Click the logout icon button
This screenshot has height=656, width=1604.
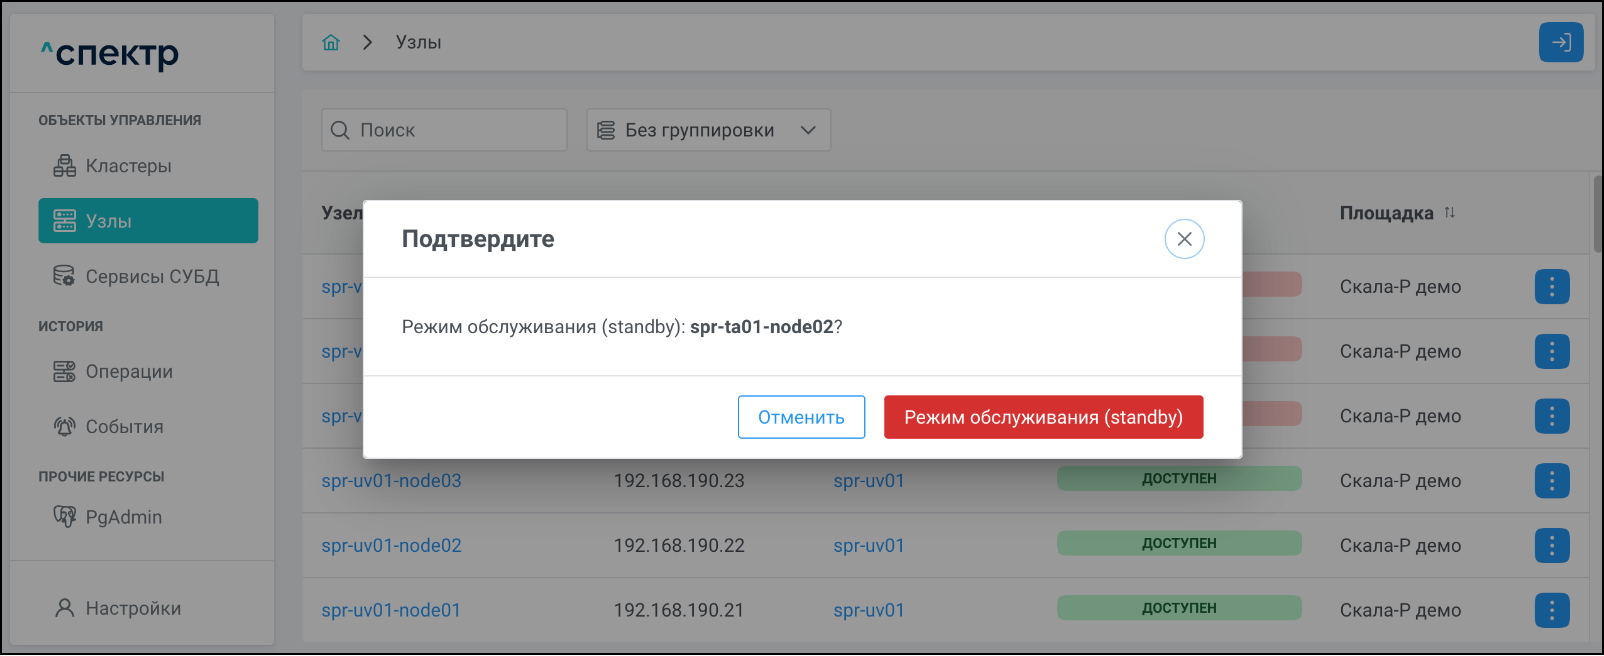point(1560,42)
